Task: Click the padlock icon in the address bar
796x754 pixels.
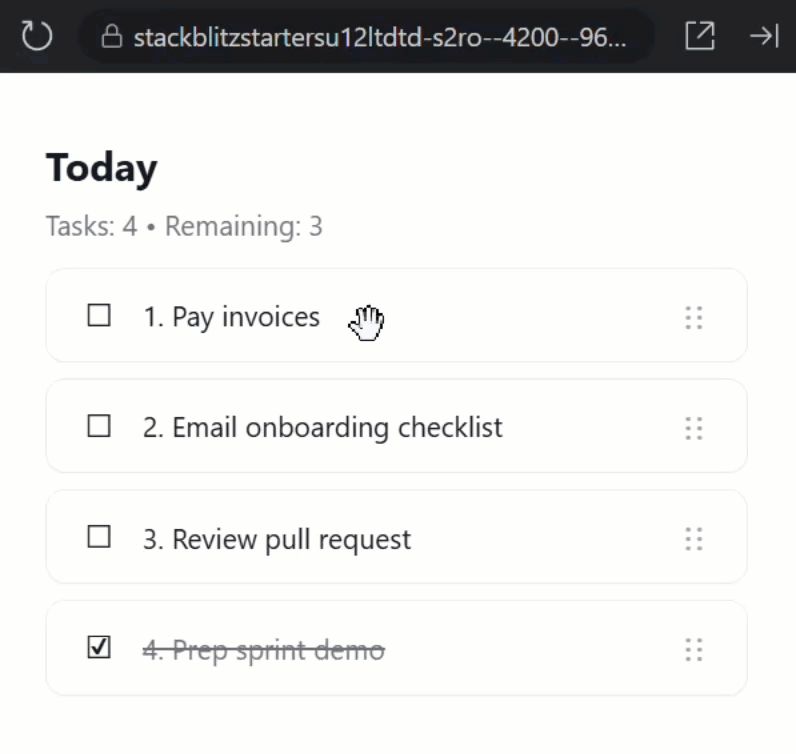Action: click(x=112, y=37)
